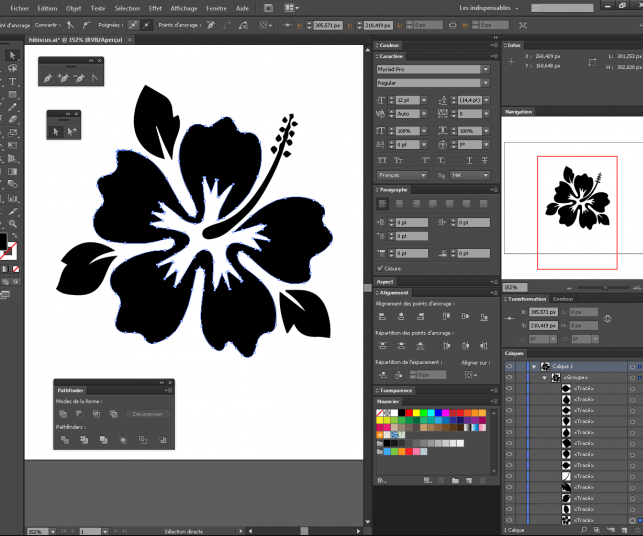Collapse the Calque 1 layer tree

click(534, 366)
